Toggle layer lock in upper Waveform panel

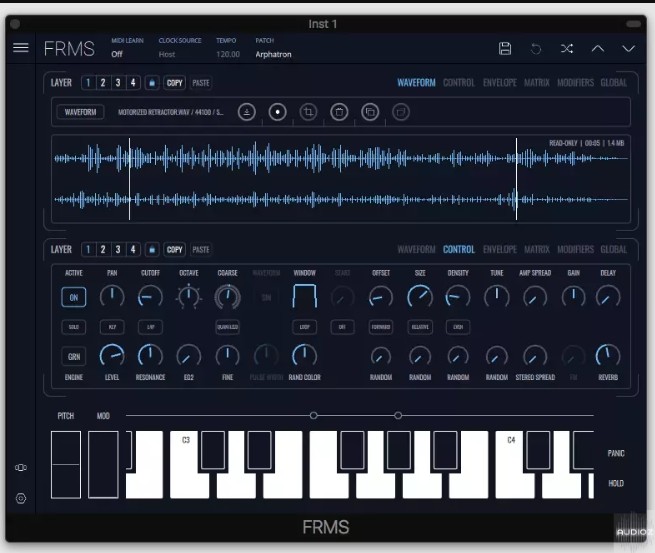152,83
